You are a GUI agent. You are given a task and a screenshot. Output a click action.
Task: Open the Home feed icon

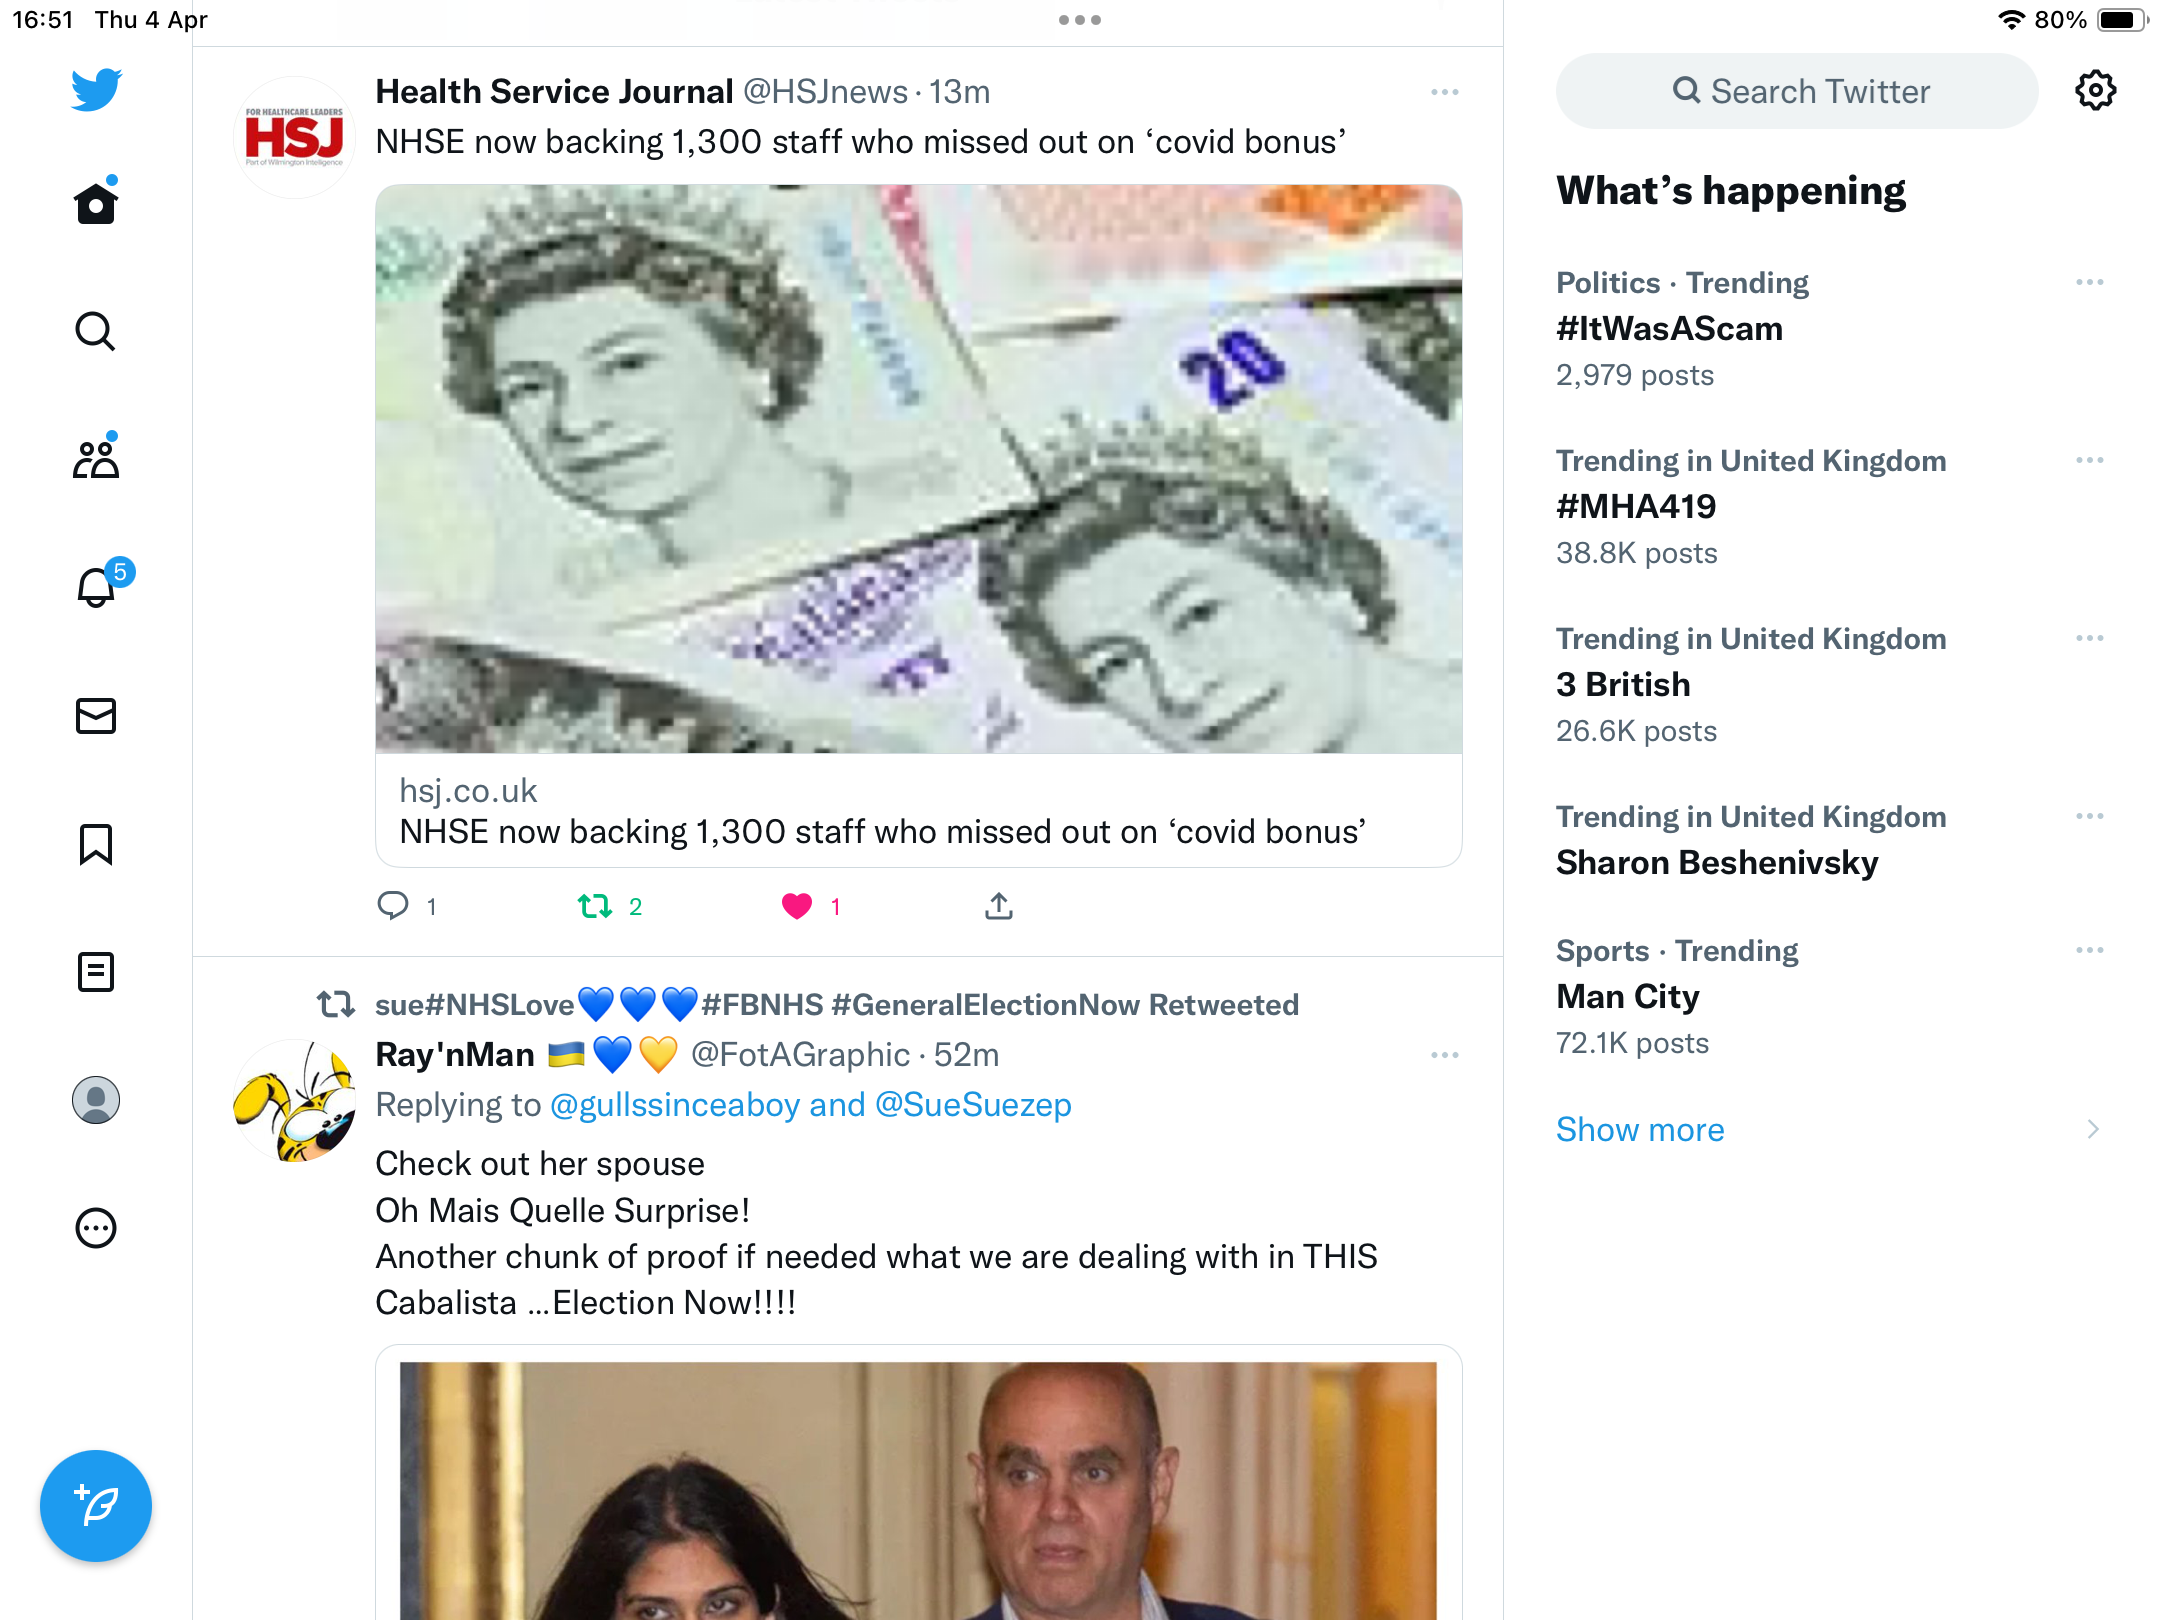[x=96, y=203]
